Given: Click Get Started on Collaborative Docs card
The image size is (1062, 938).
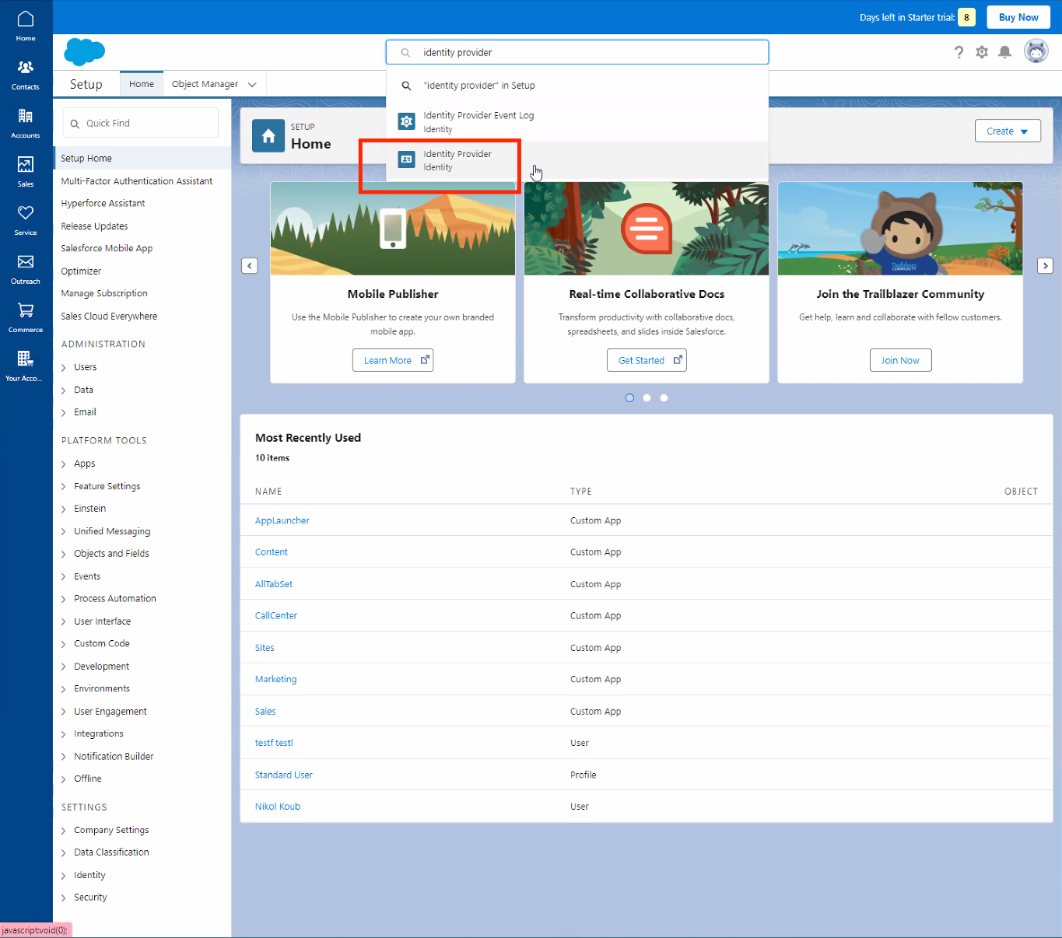Looking at the screenshot, I should (x=647, y=360).
